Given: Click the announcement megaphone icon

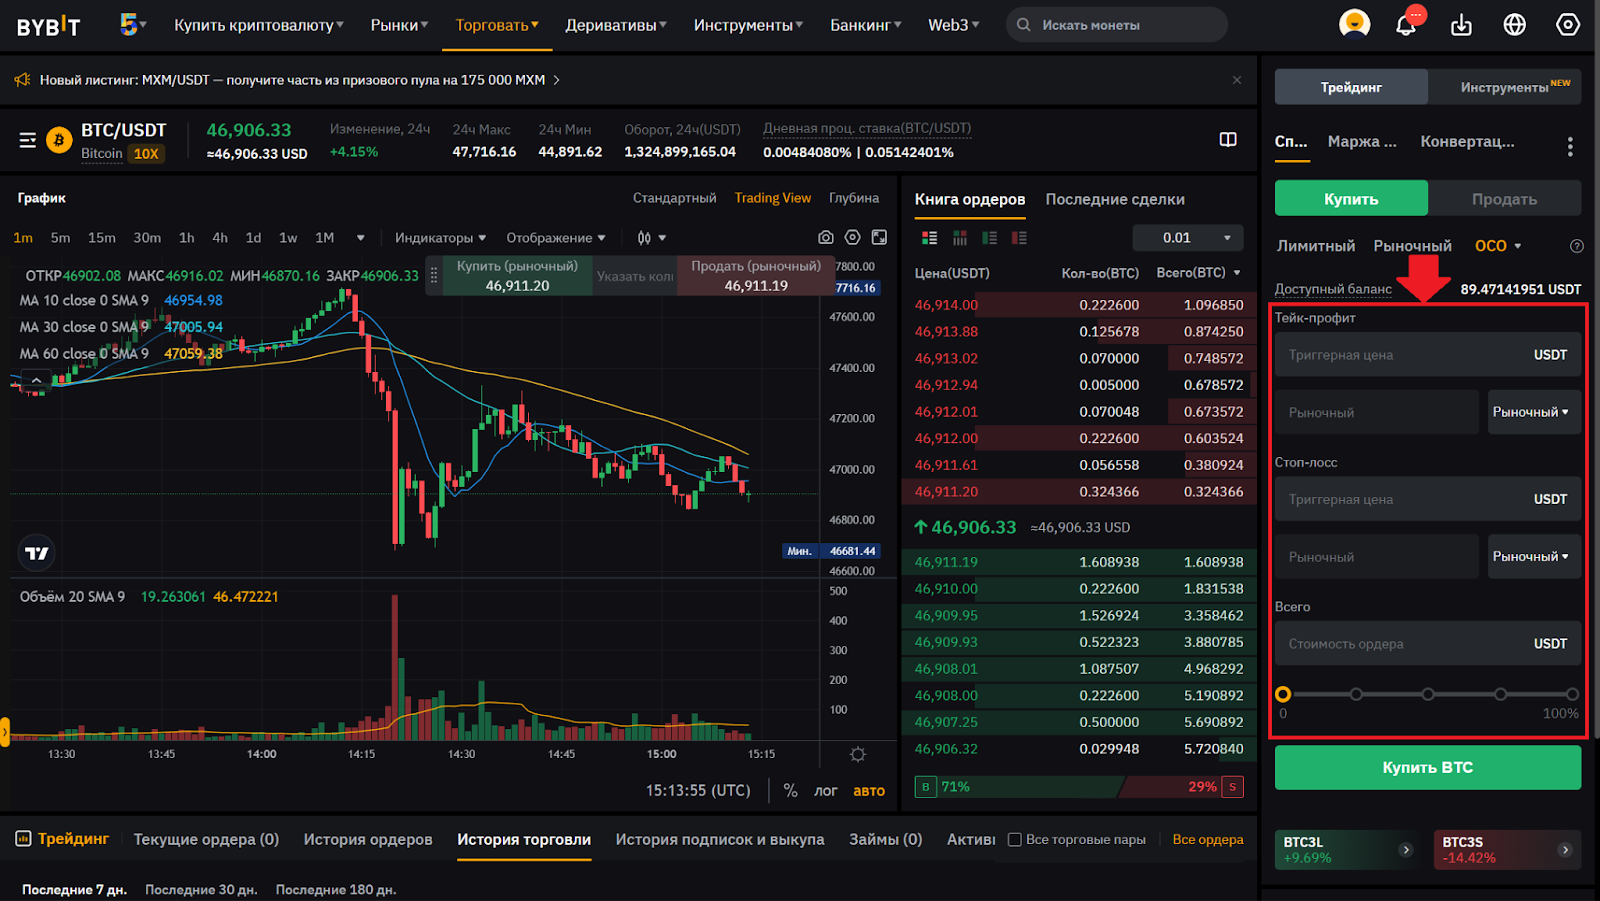Looking at the screenshot, I should coord(23,80).
